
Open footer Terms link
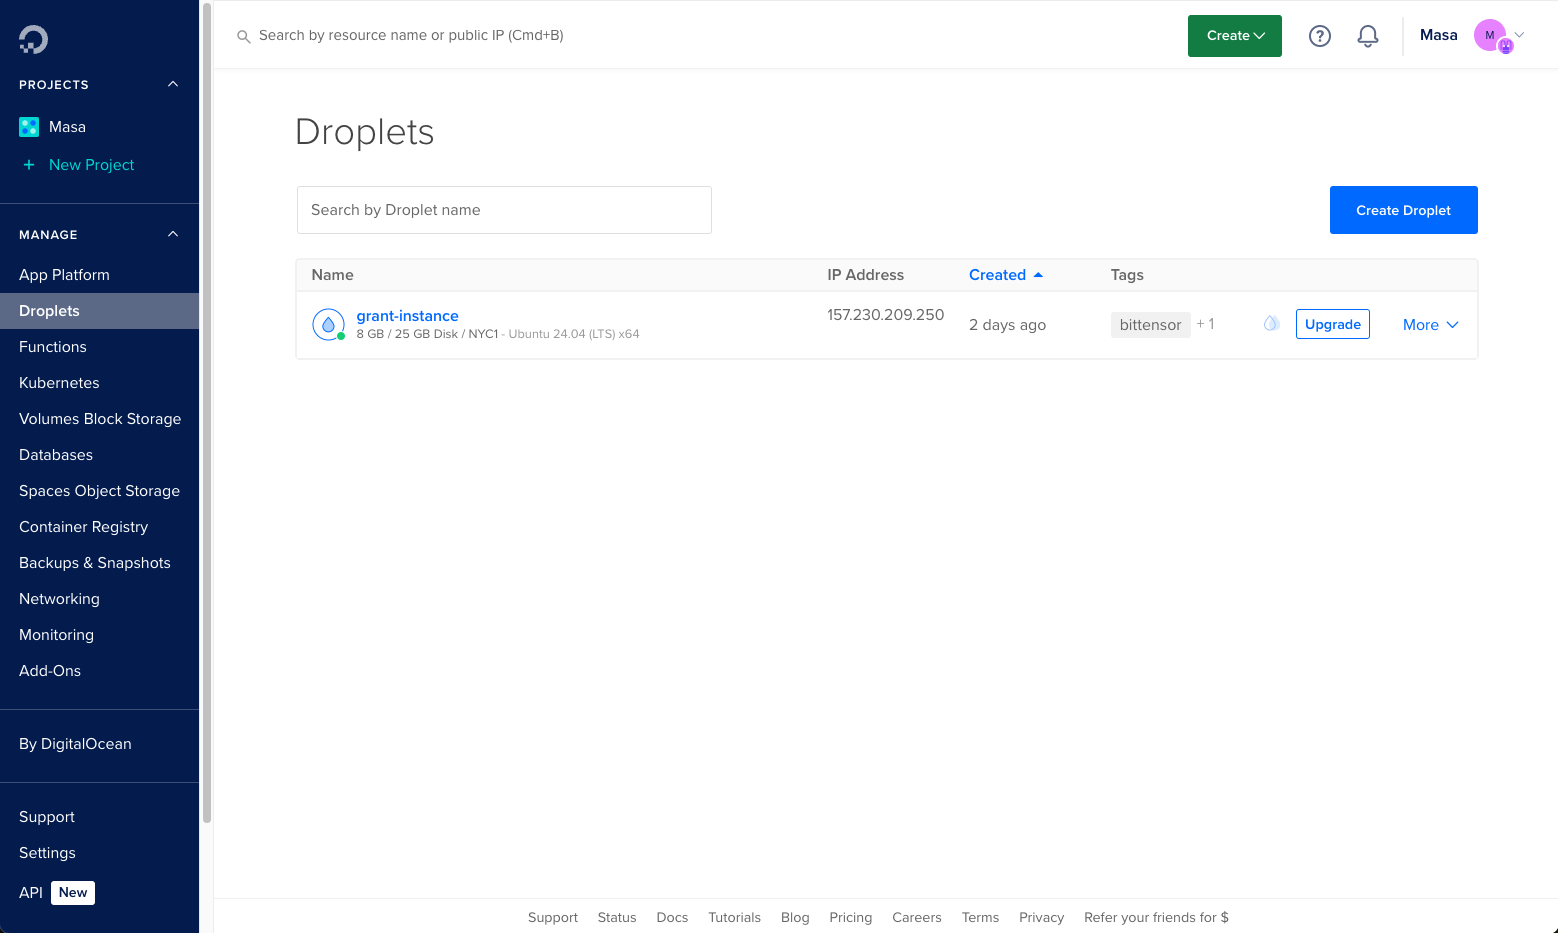click(x=980, y=918)
